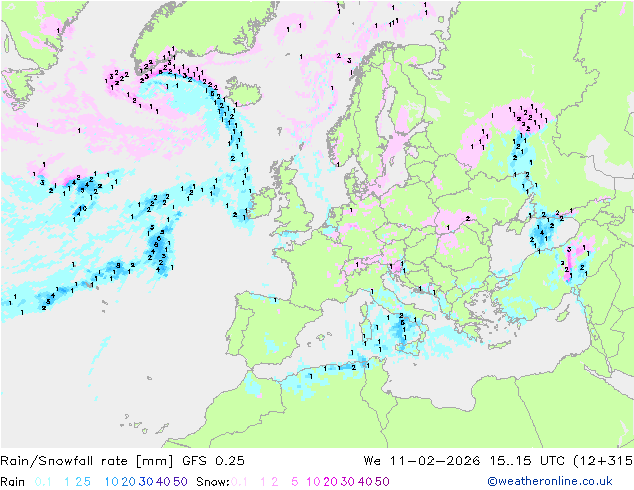Click the "15..15 UTC" time text

point(527,461)
